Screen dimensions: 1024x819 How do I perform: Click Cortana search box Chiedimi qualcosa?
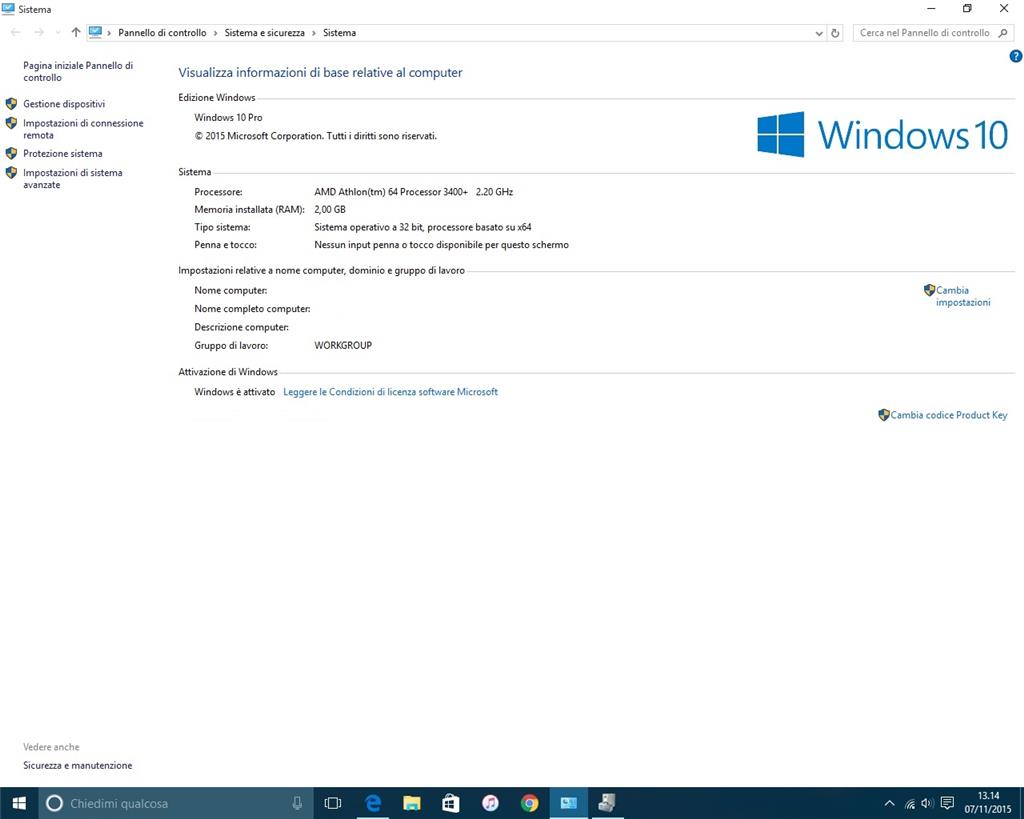click(173, 803)
